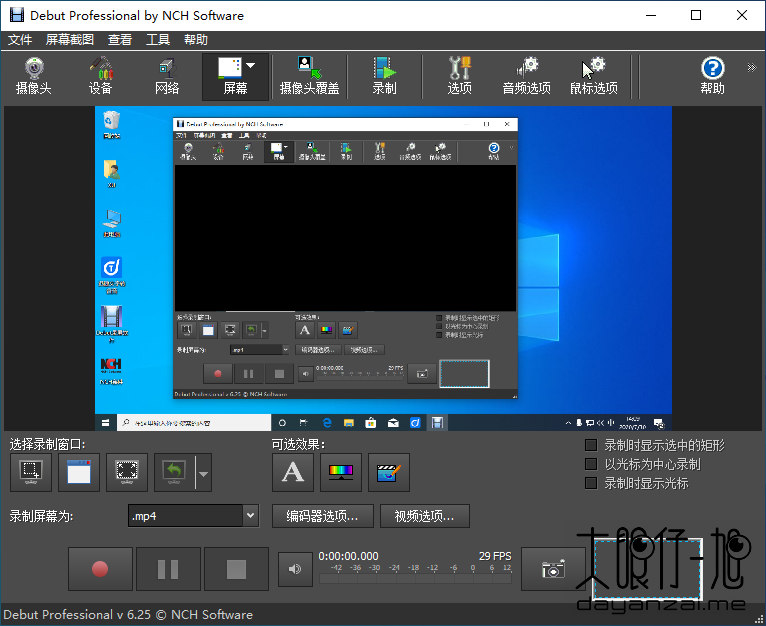This screenshot has height=626, width=766.
Task: Enable 录制时显示选中的矩形 checkbox
Action: [591, 445]
